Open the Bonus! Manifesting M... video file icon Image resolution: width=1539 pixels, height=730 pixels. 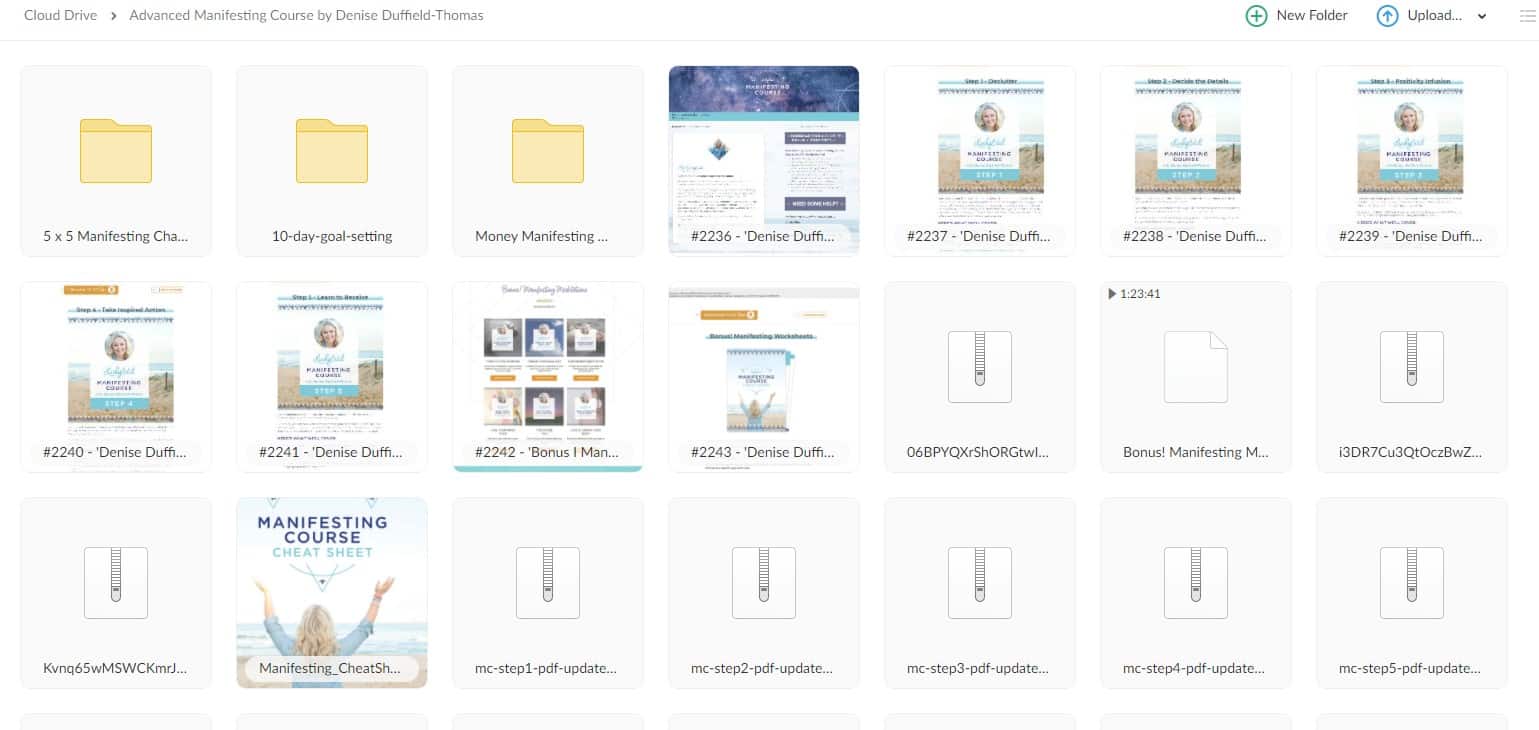tap(1196, 367)
